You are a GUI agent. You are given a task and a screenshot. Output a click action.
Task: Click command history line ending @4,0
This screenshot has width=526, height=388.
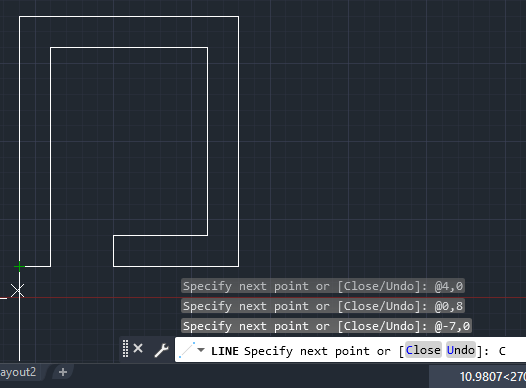pos(323,286)
